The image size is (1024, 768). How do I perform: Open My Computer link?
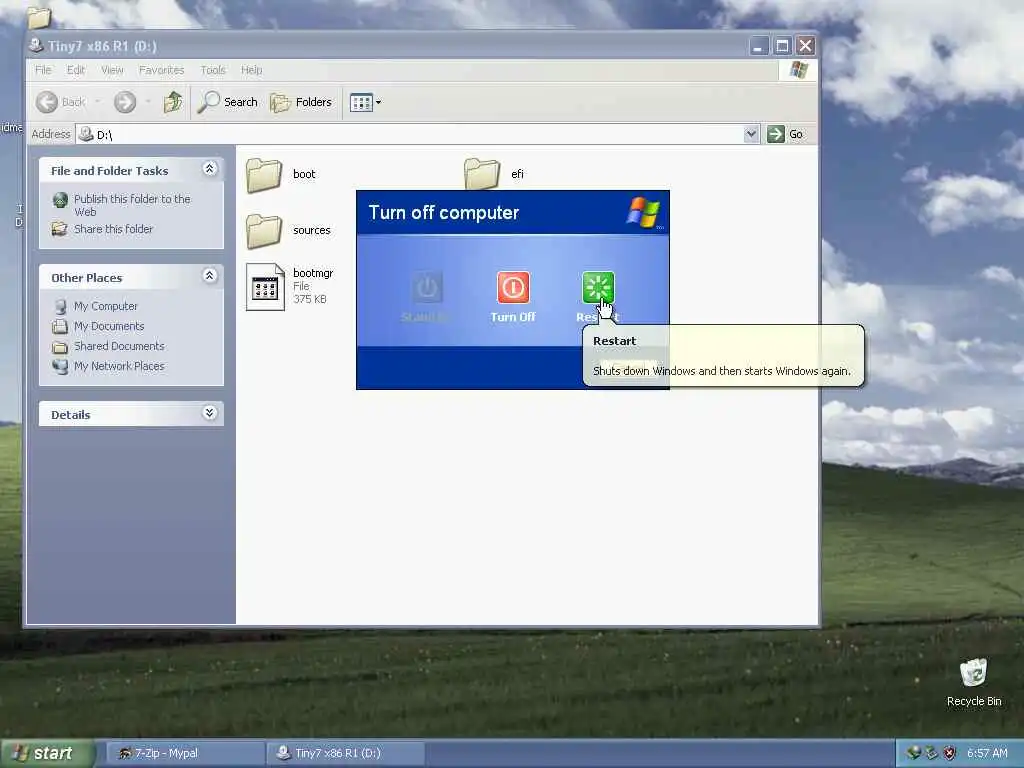[105, 306]
